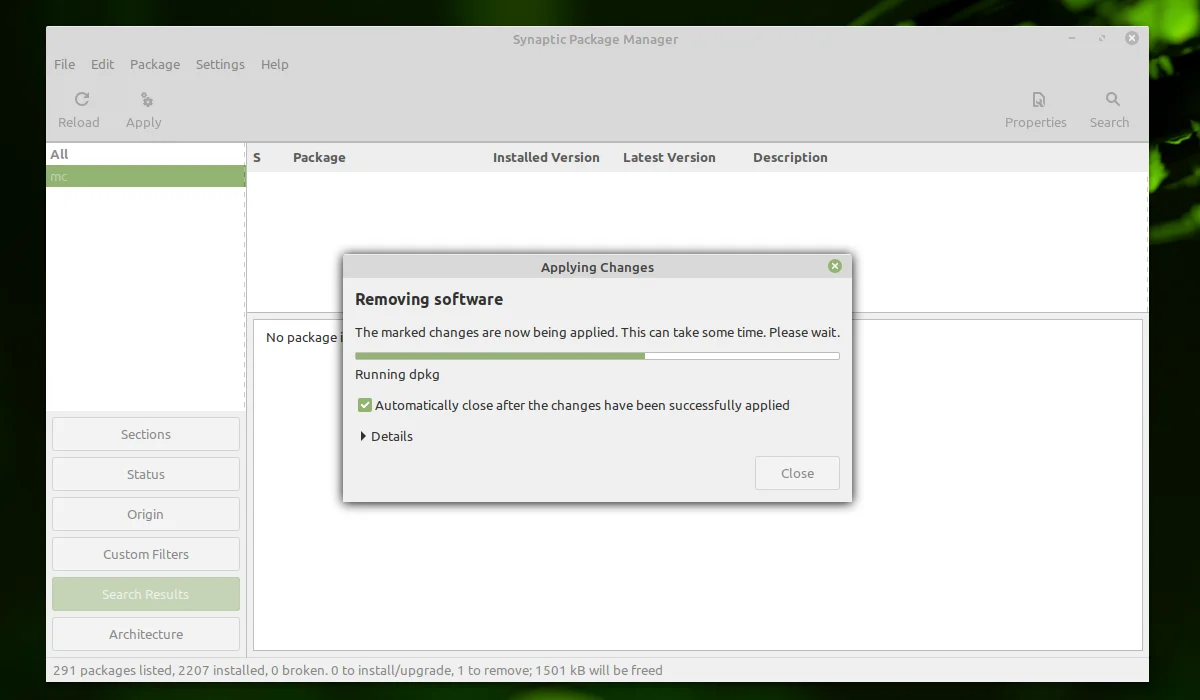Click the Apply toolbar icon
This screenshot has width=1200, height=700.
pos(146,99)
